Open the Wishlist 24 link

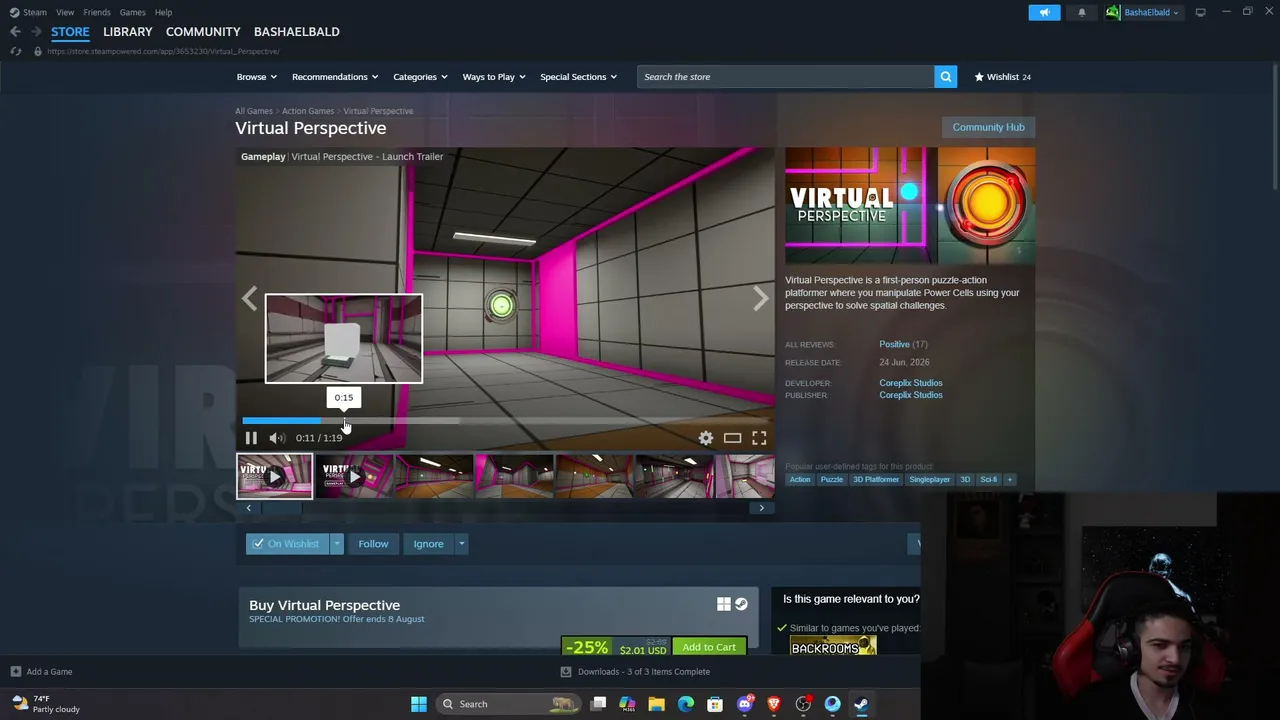1003,77
